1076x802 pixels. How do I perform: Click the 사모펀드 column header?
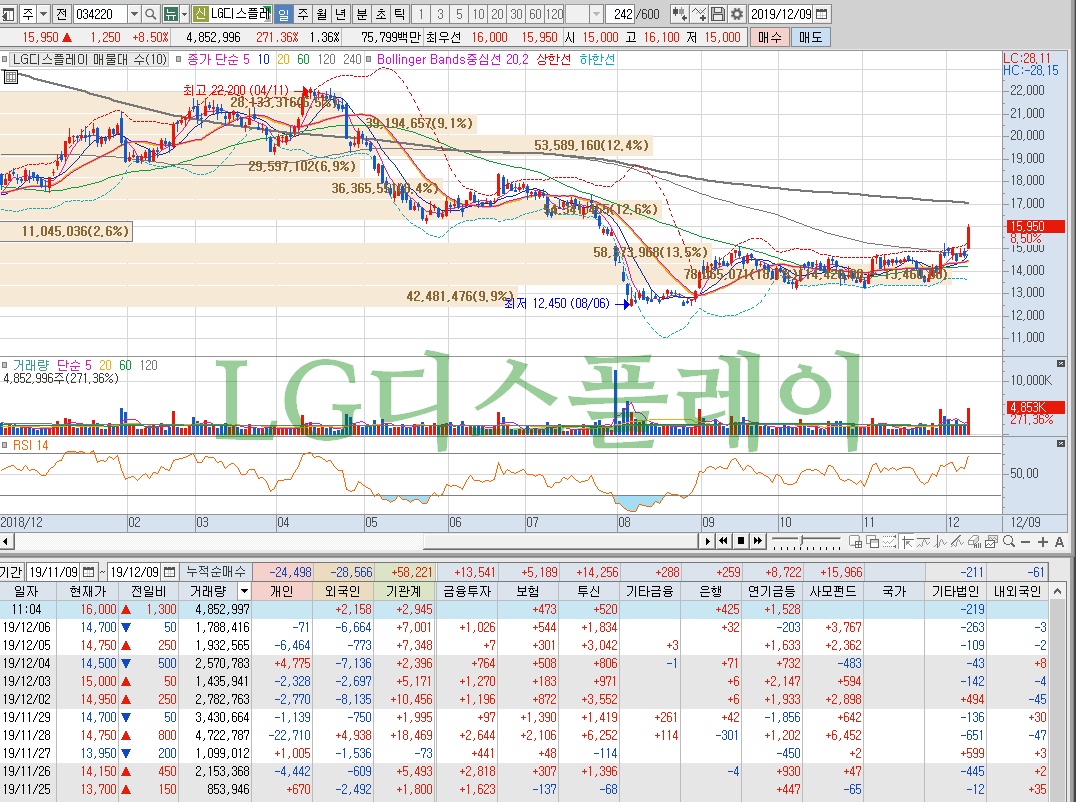[833, 591]
